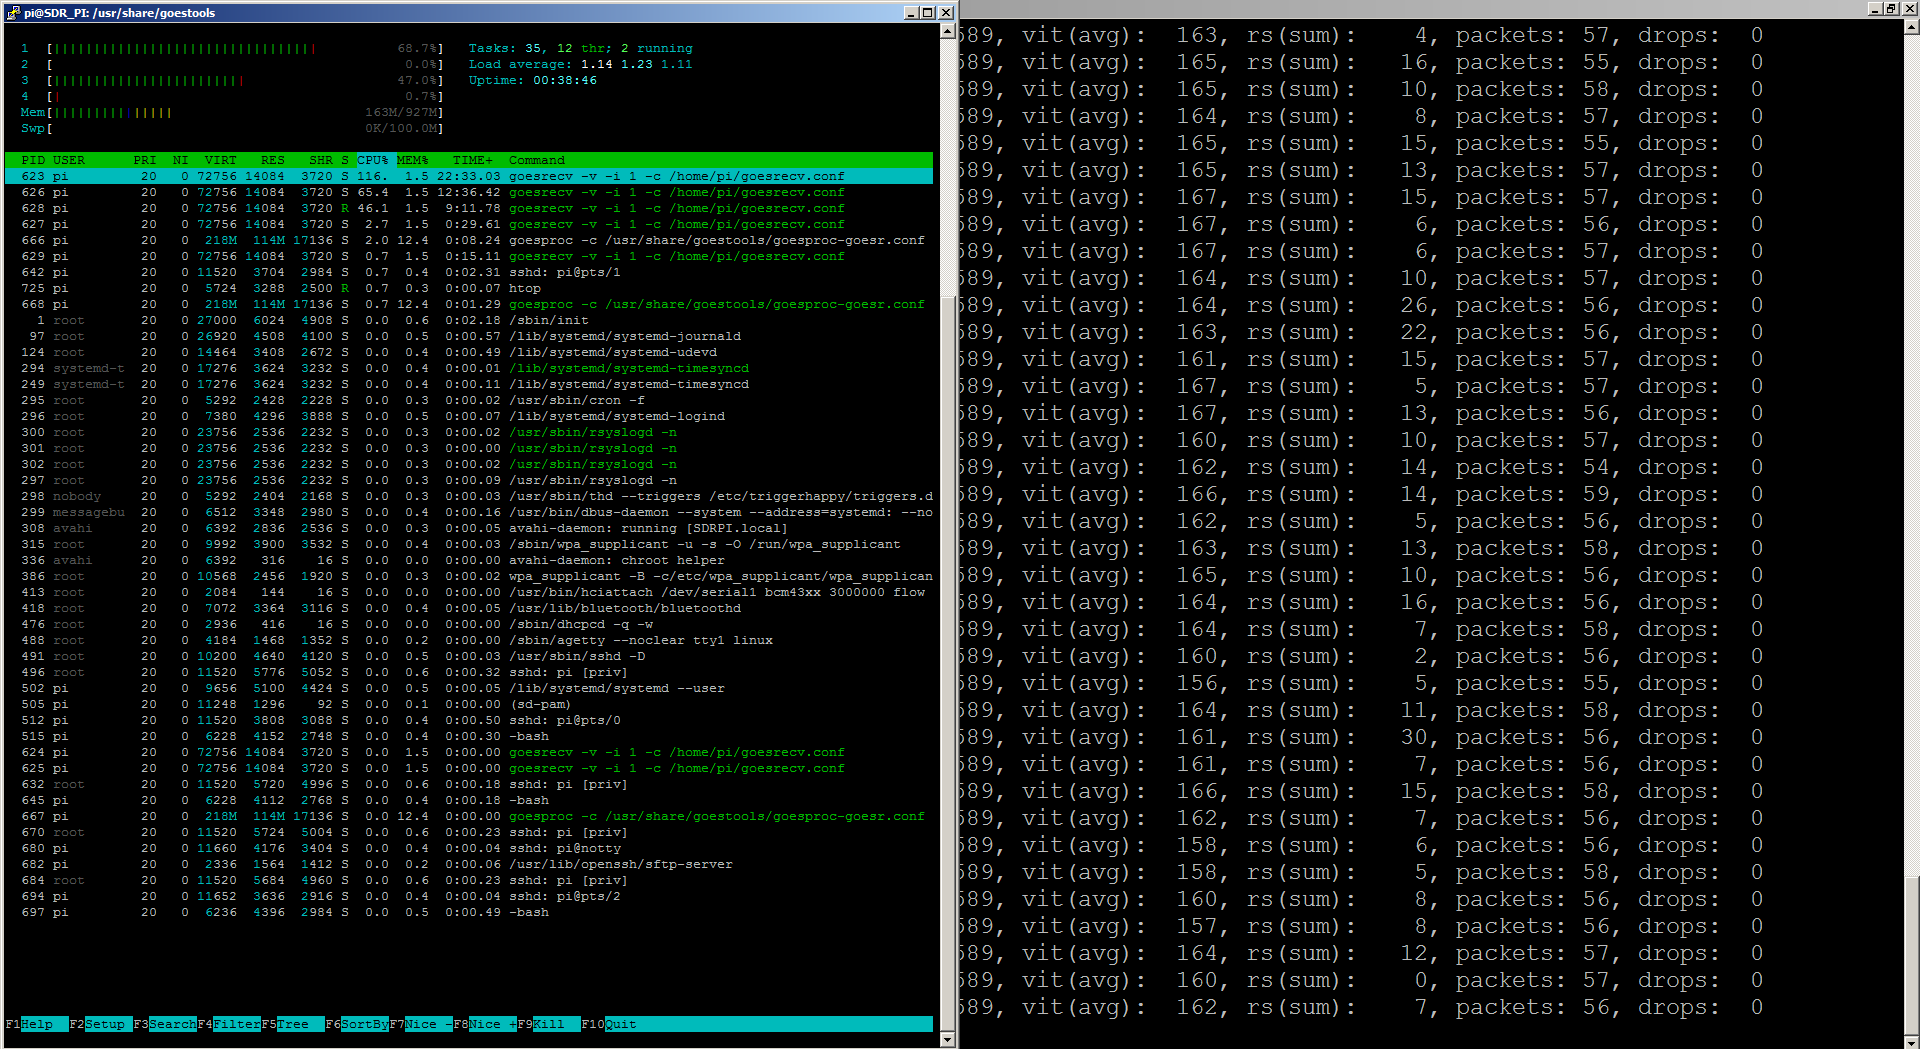Viewport: 1920px width, 1049px height.
Task: Select highlighted process row PID 623
Action: [x=469, y=176]
